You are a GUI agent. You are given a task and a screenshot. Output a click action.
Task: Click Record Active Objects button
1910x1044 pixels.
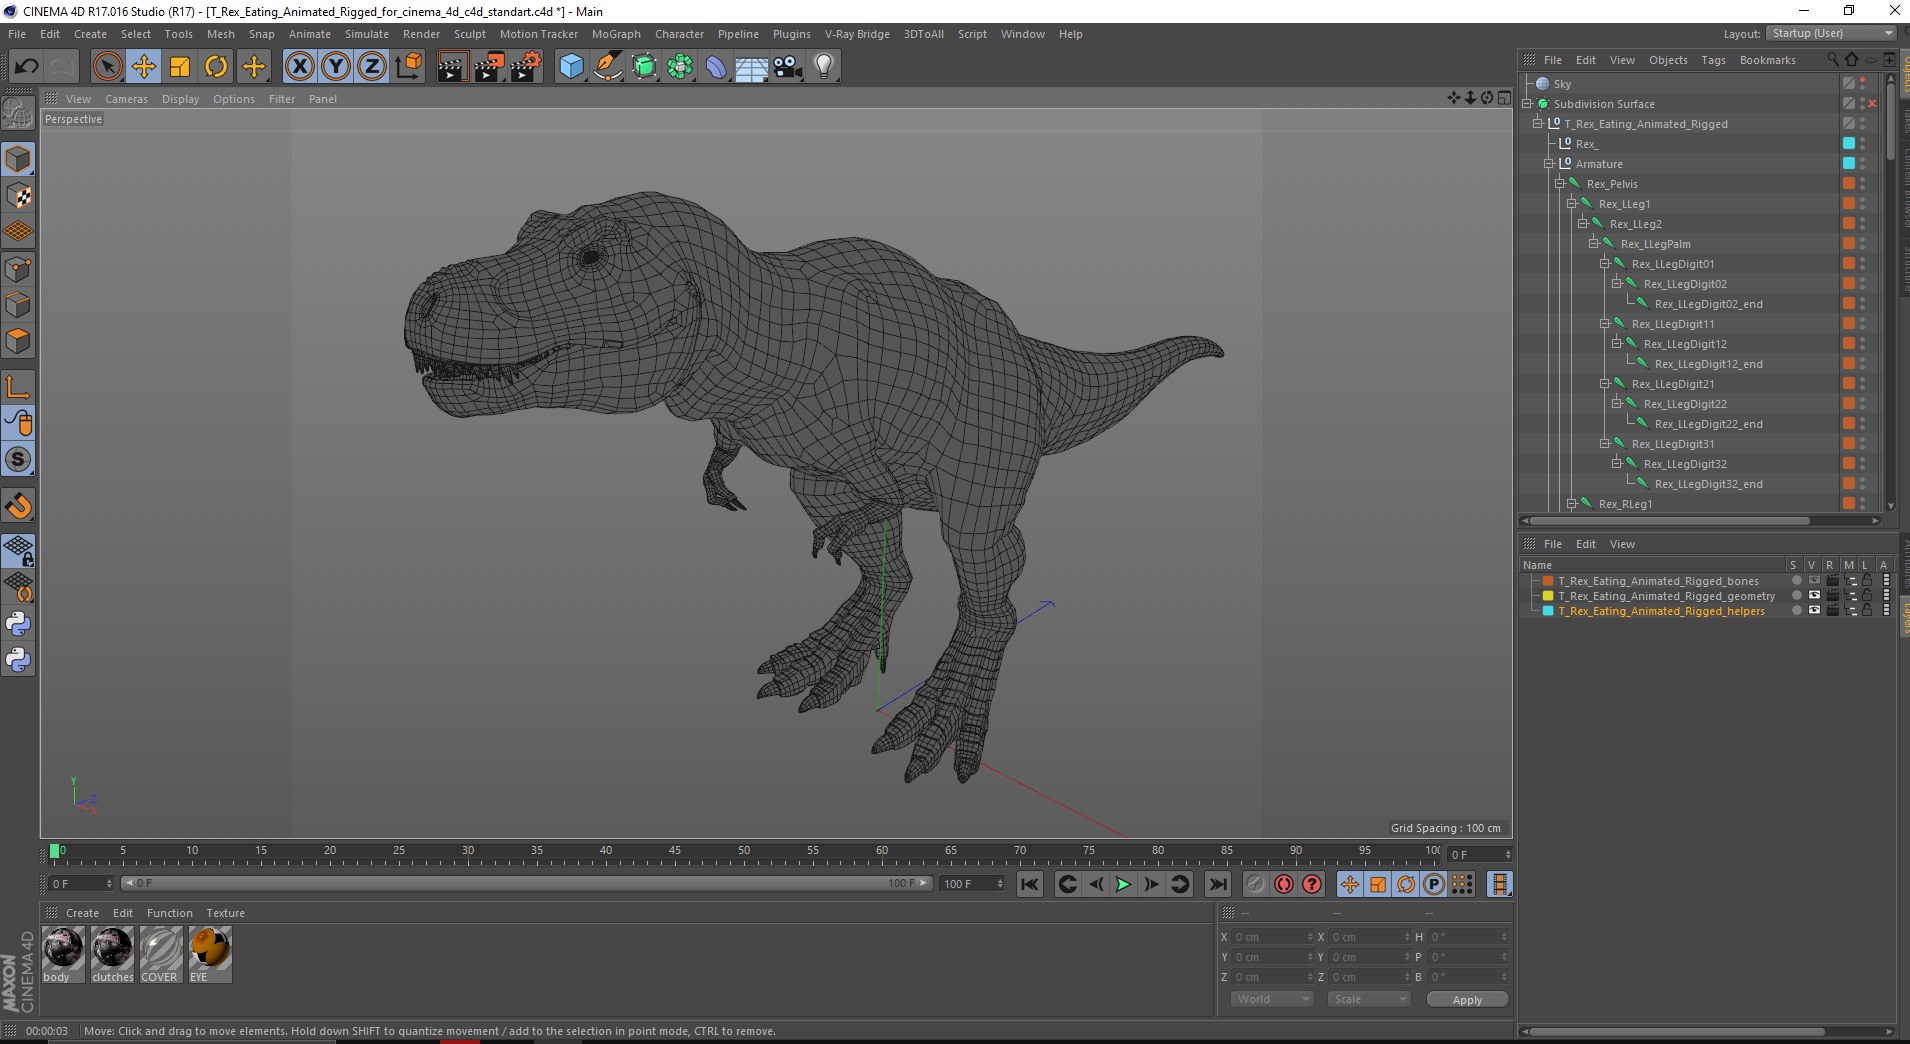[x=1255, y=884]
